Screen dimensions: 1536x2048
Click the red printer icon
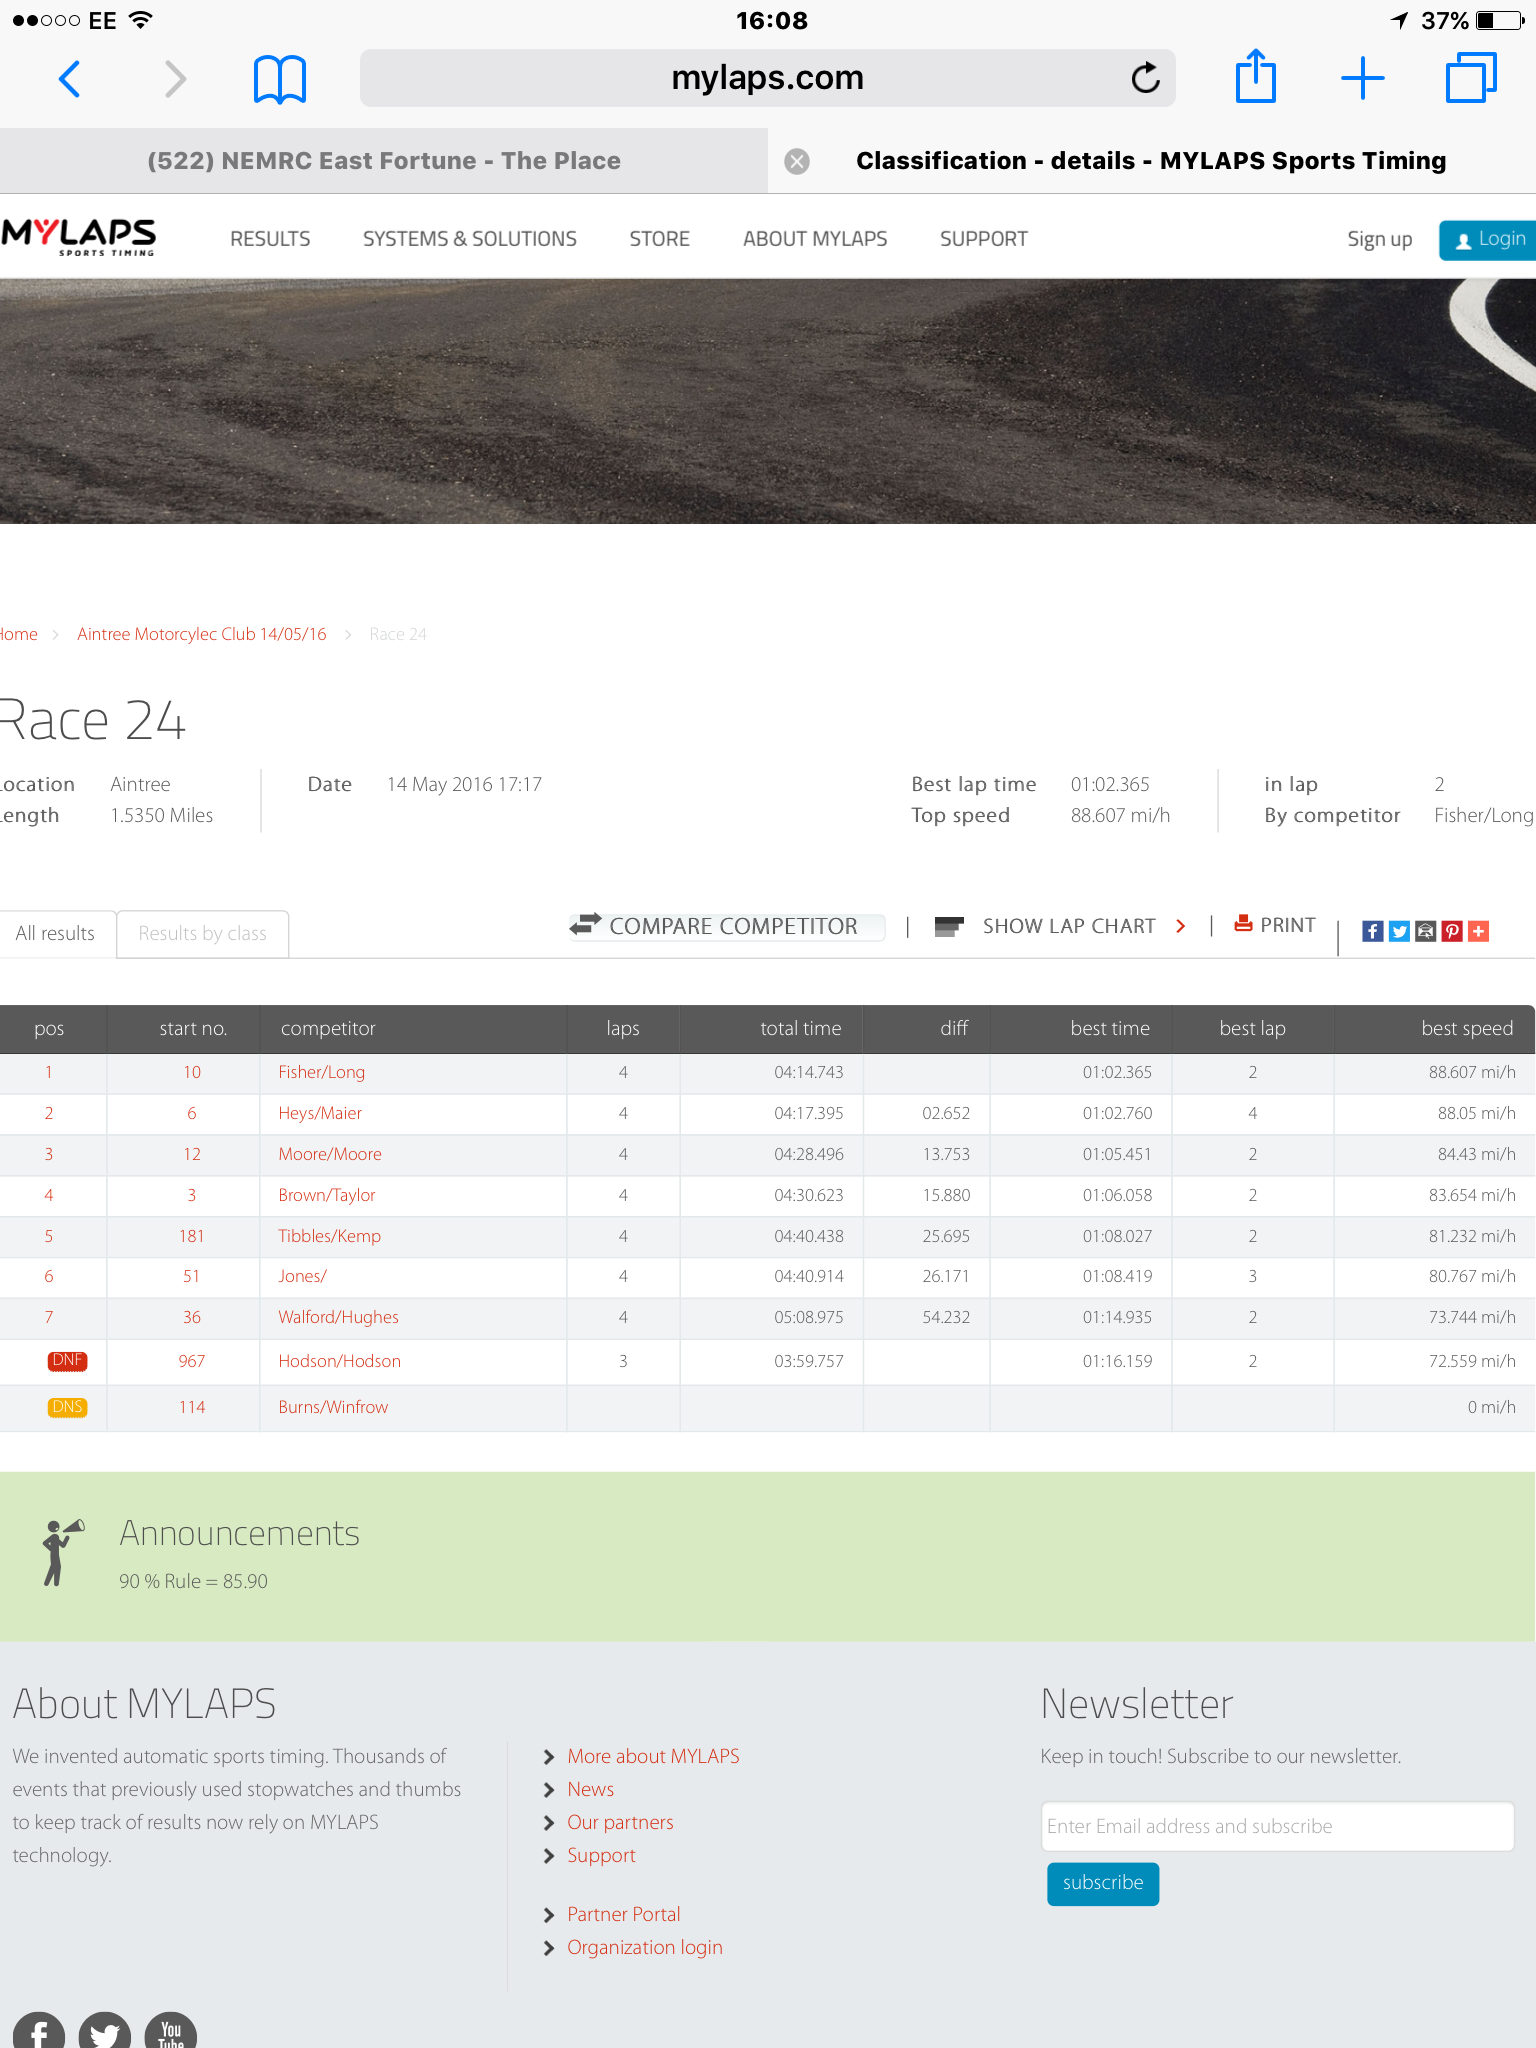click(1243, 923)
